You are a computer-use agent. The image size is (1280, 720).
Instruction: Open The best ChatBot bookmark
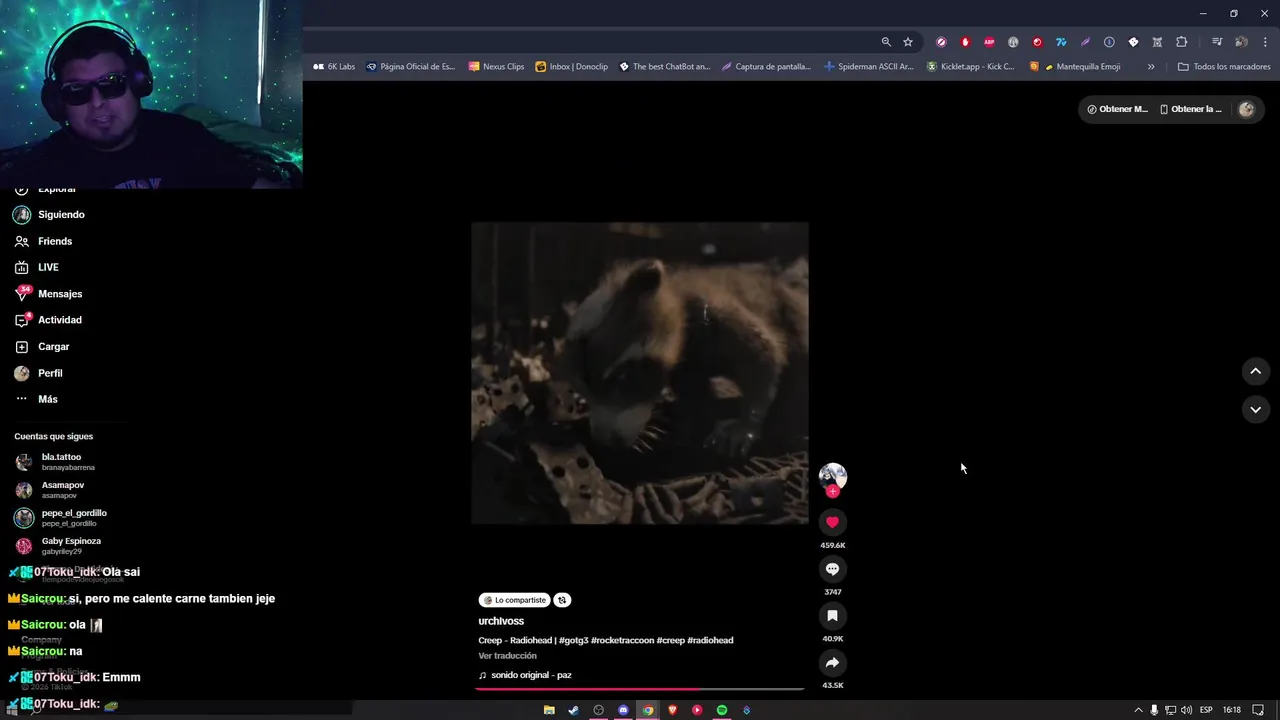(664, 67)
